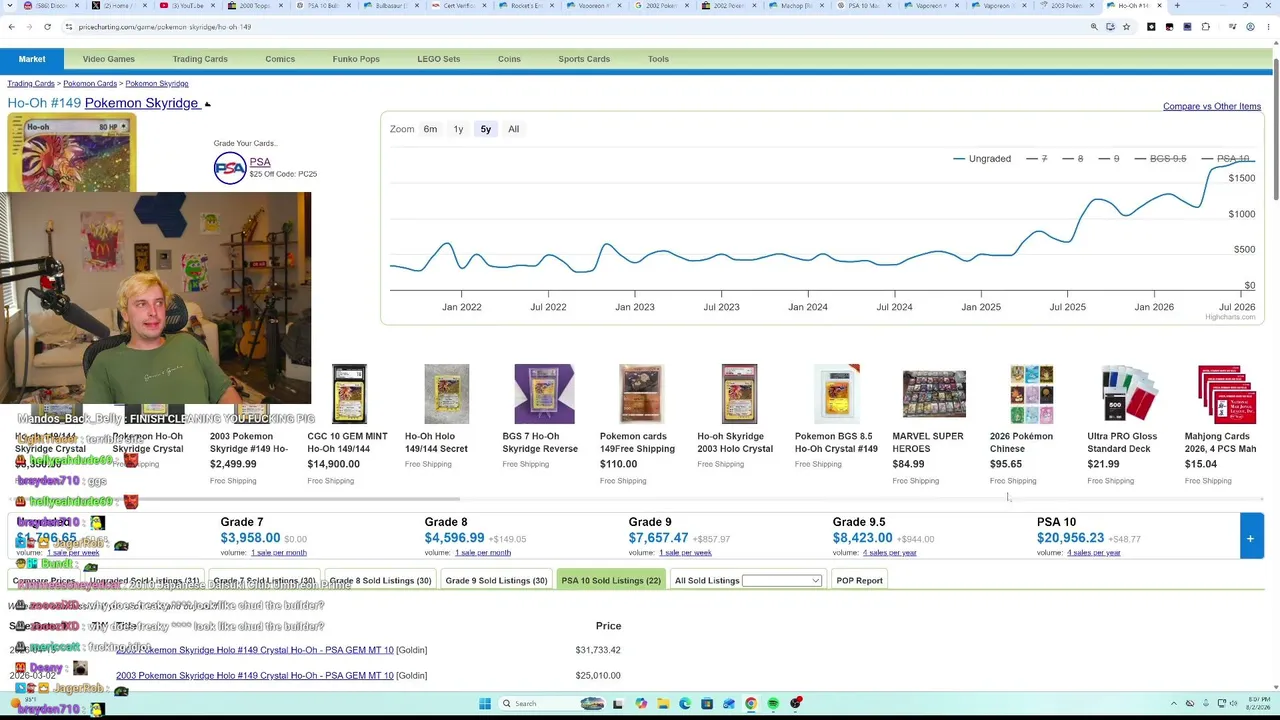This screenshot has width=1280, height=720.
Task: Set chart zoom to 6m
Action: click(x=430, y=129)
